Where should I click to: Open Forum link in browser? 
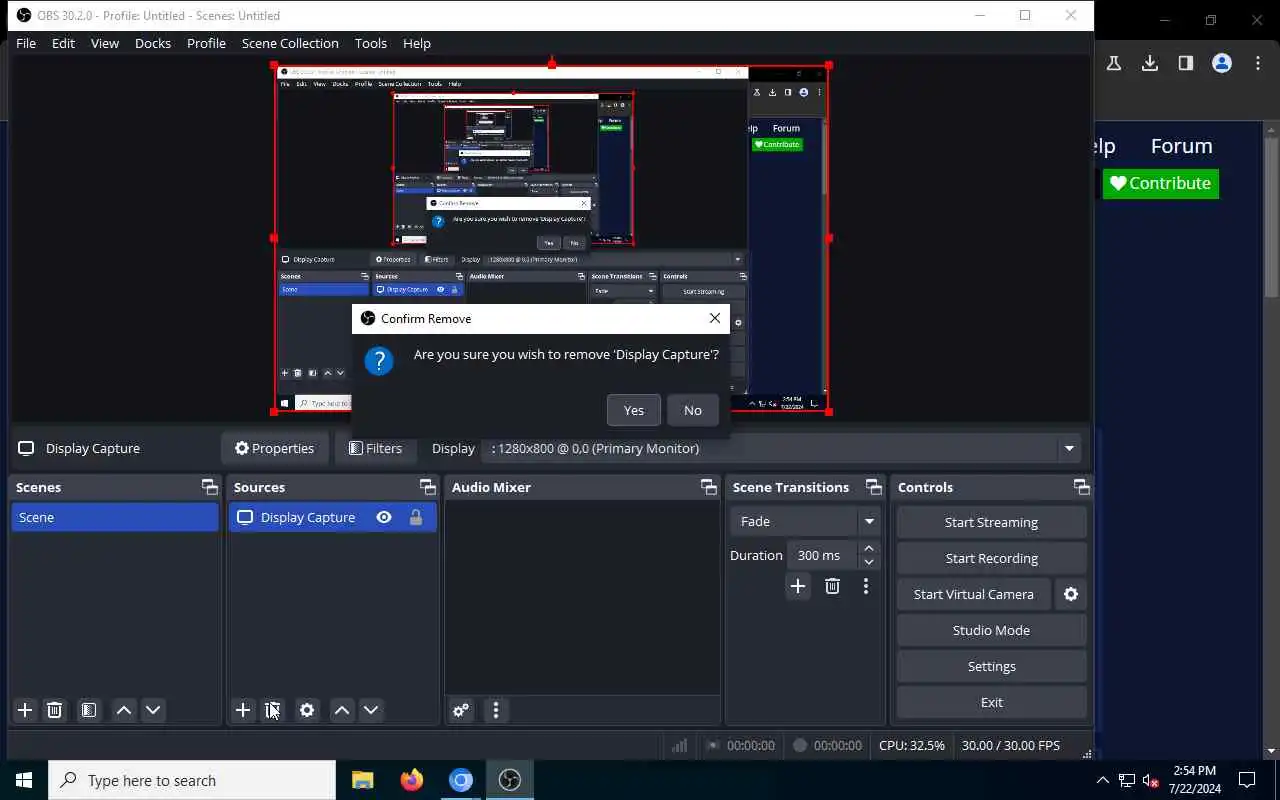pos(1181,146)
